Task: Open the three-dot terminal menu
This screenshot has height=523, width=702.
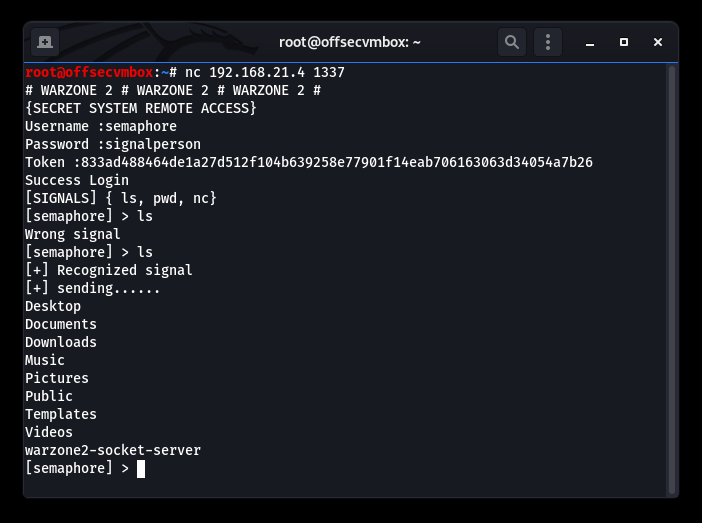Action: [548, 42]
